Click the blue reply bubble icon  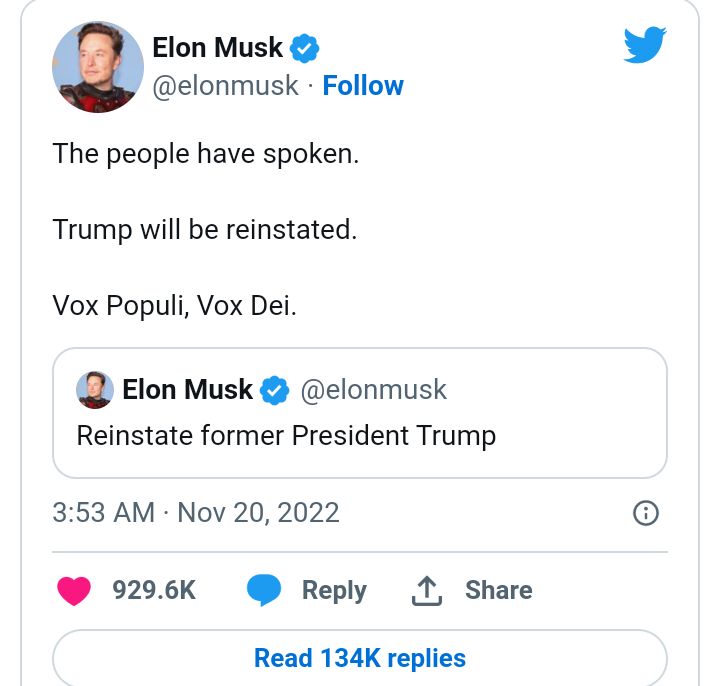264,590
